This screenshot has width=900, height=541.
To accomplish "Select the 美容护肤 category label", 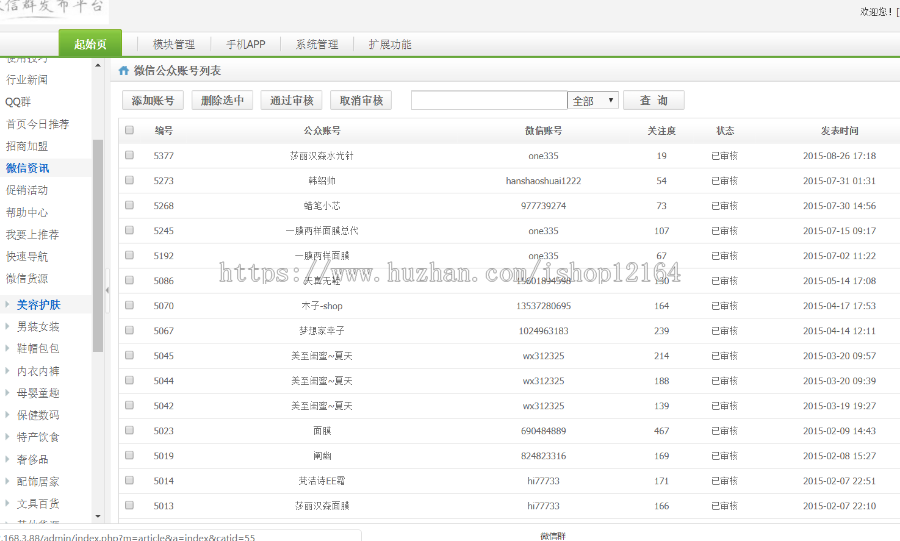I will [38, 305].
